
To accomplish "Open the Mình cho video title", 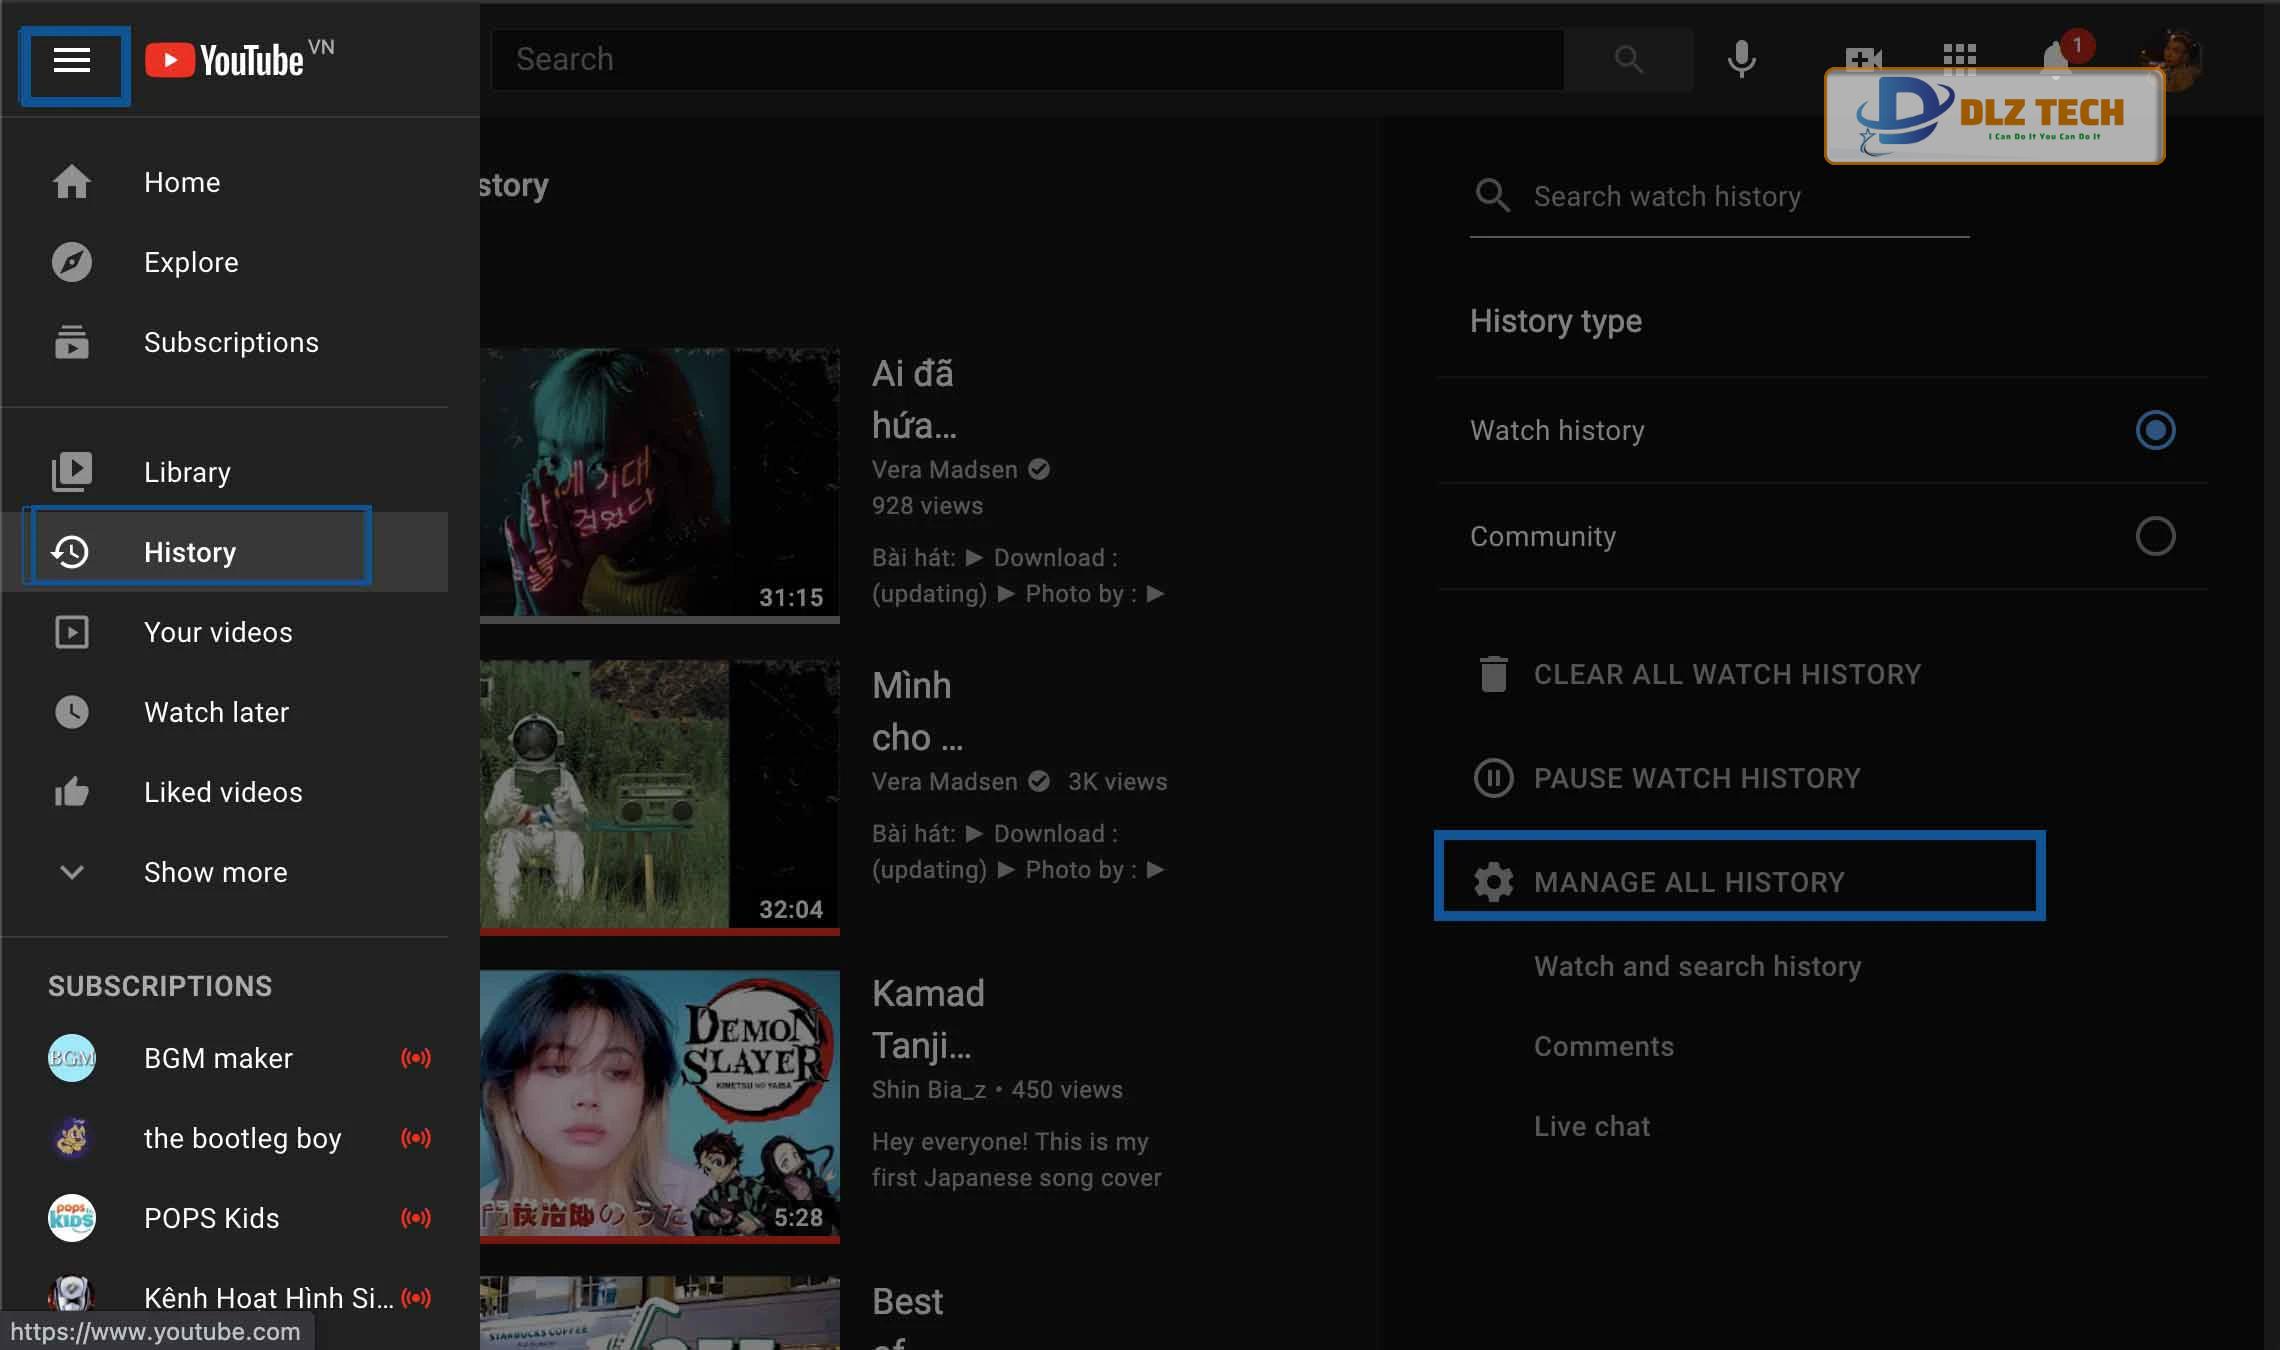I will pos(917,712).
